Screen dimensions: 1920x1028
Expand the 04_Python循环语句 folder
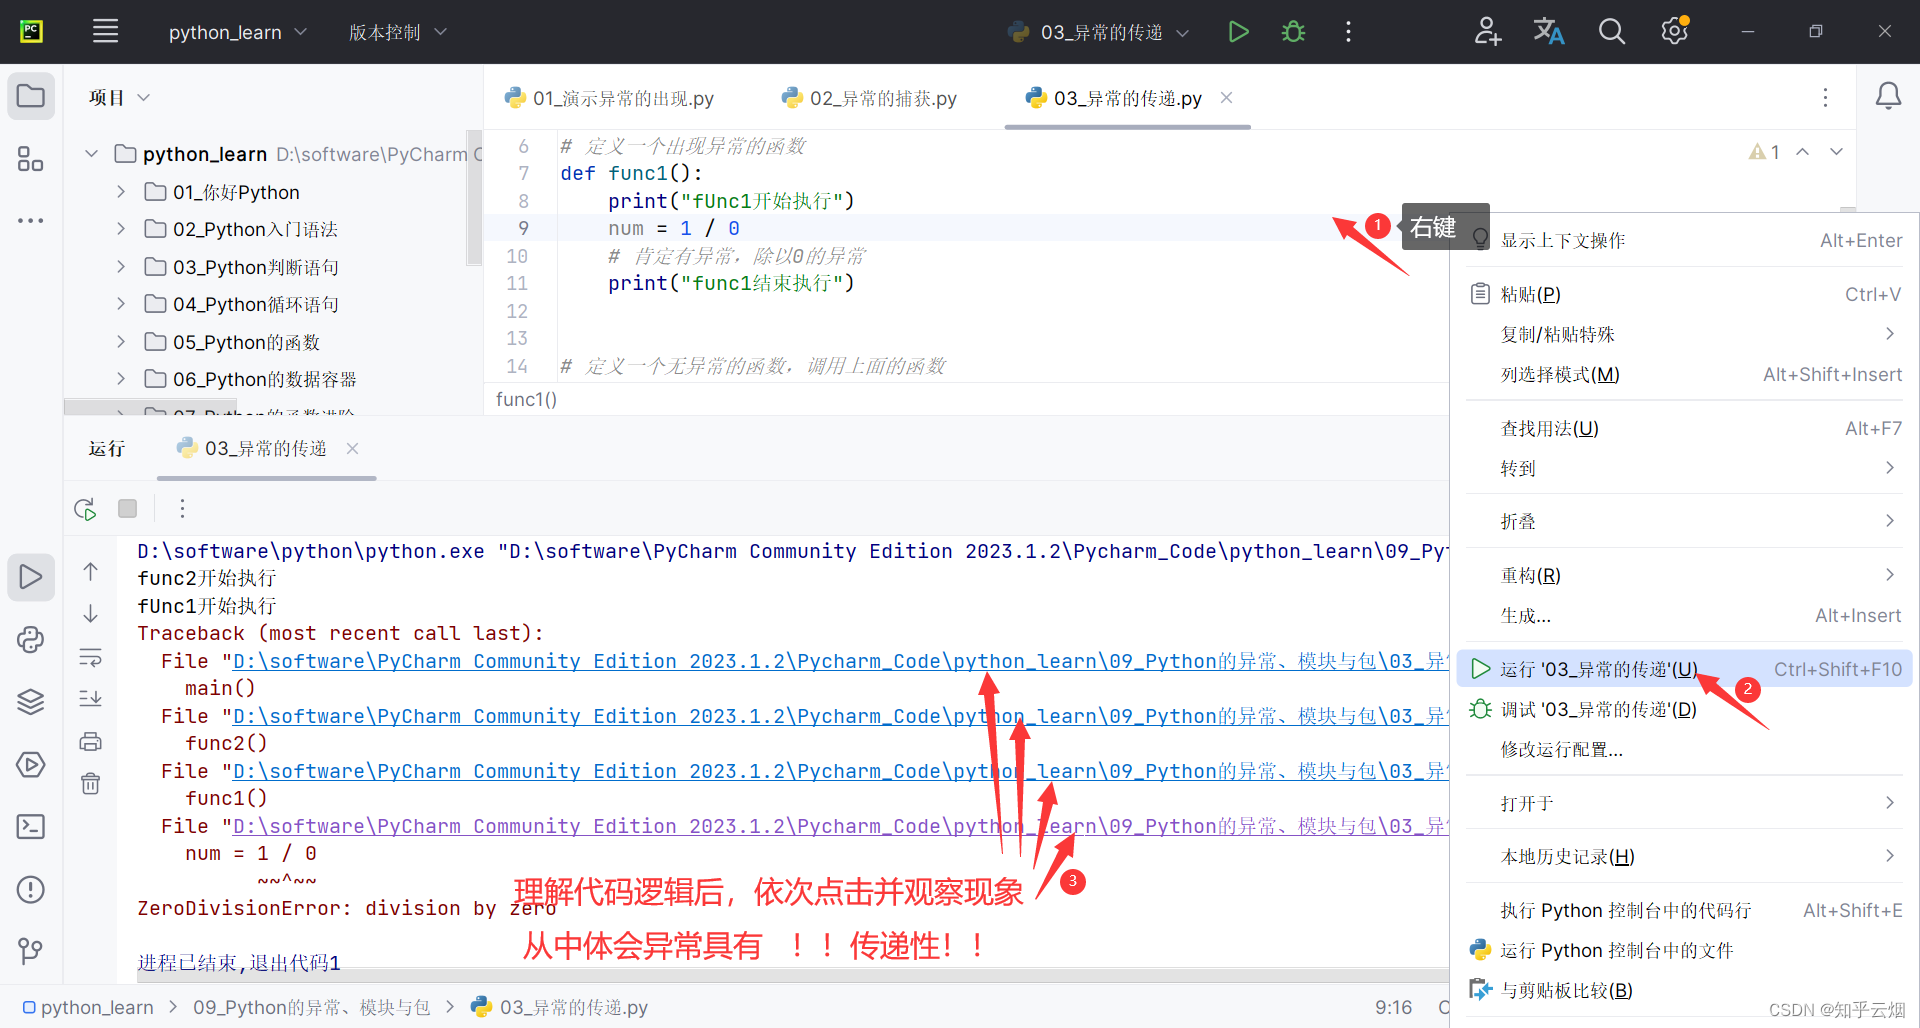click(121, 304)
